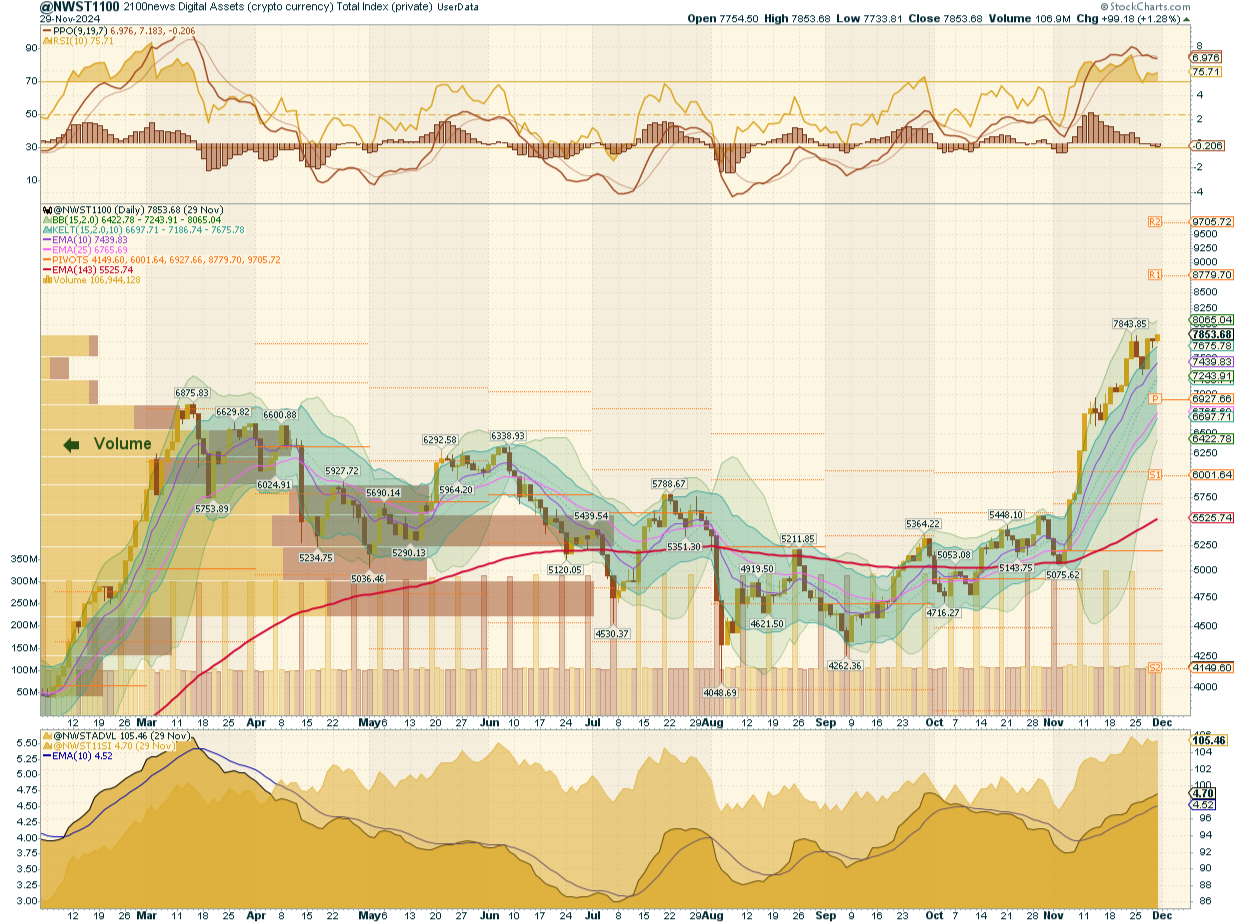Viewport: 1238px width, 922px height.
Task: Click the green arrow beside the Volume label
Action: 72,445
